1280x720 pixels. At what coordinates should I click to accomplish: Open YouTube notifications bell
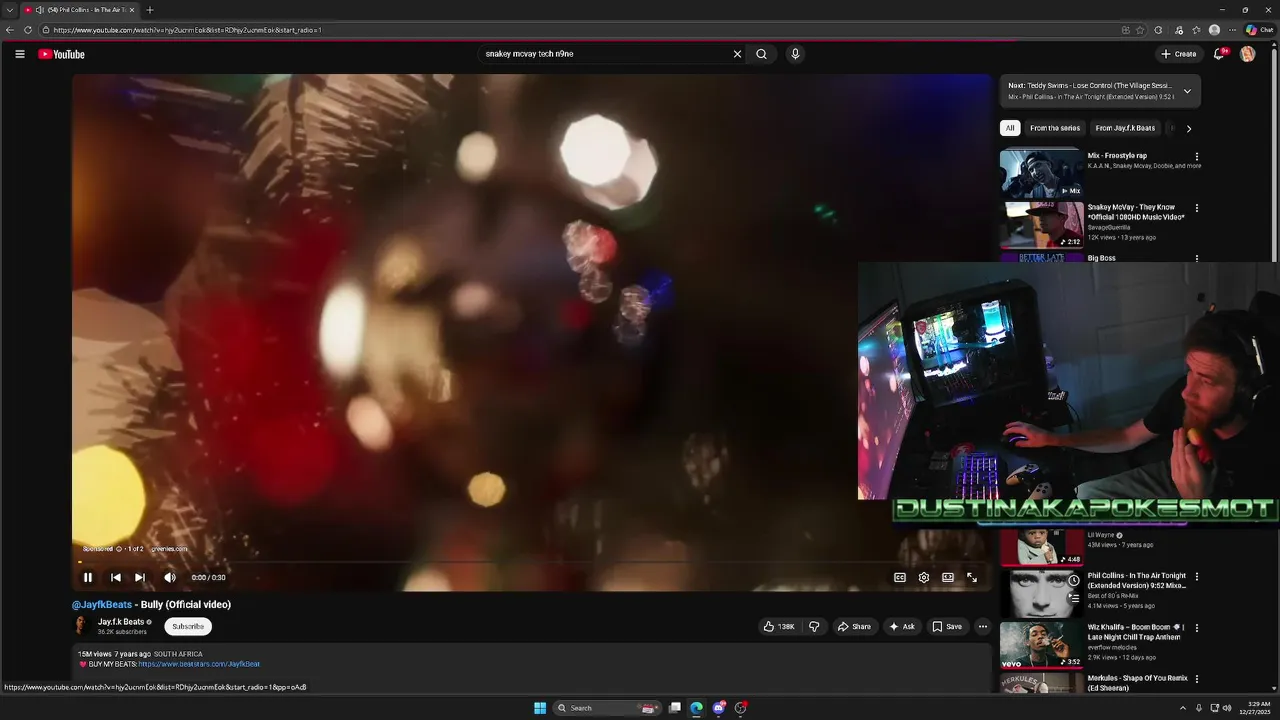1219,54
